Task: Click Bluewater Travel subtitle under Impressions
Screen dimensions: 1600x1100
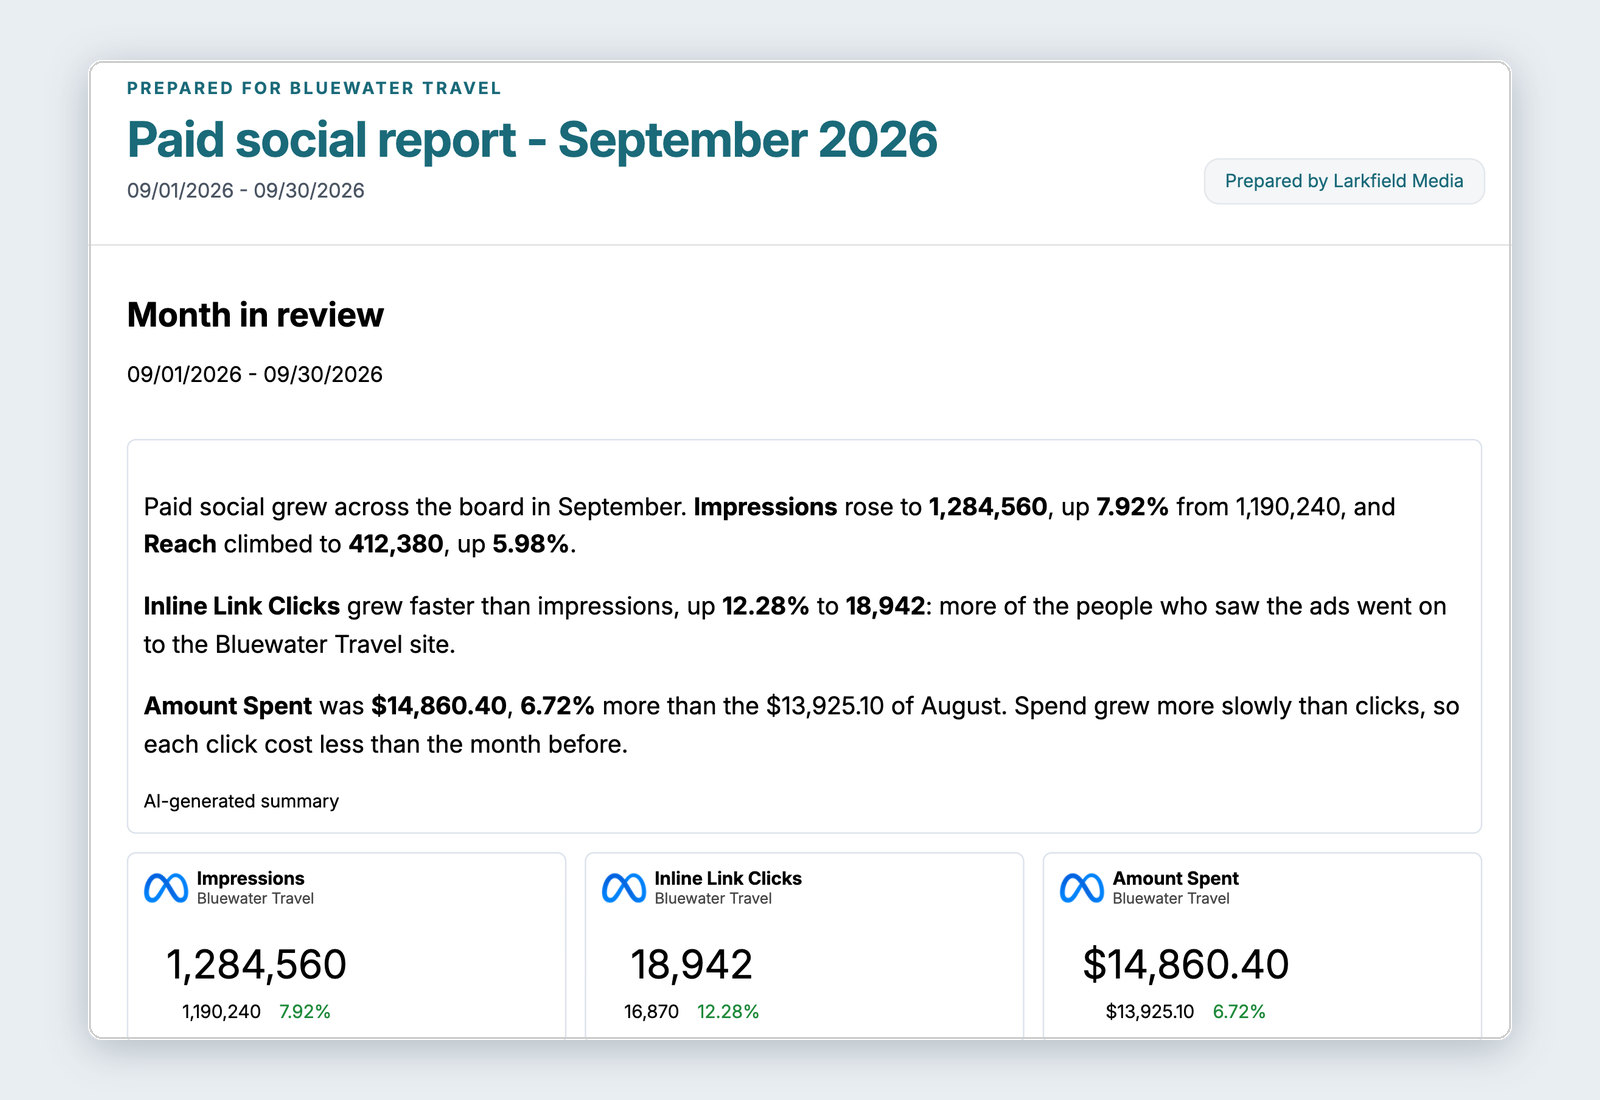Action: pyautogui.click(x=255, y=899)
